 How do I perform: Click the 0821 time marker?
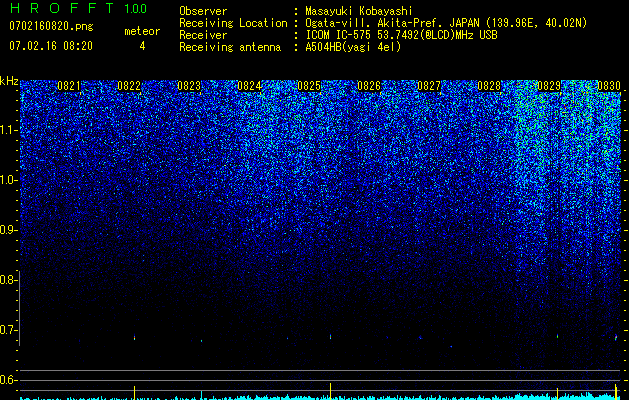tap(69, 86)
